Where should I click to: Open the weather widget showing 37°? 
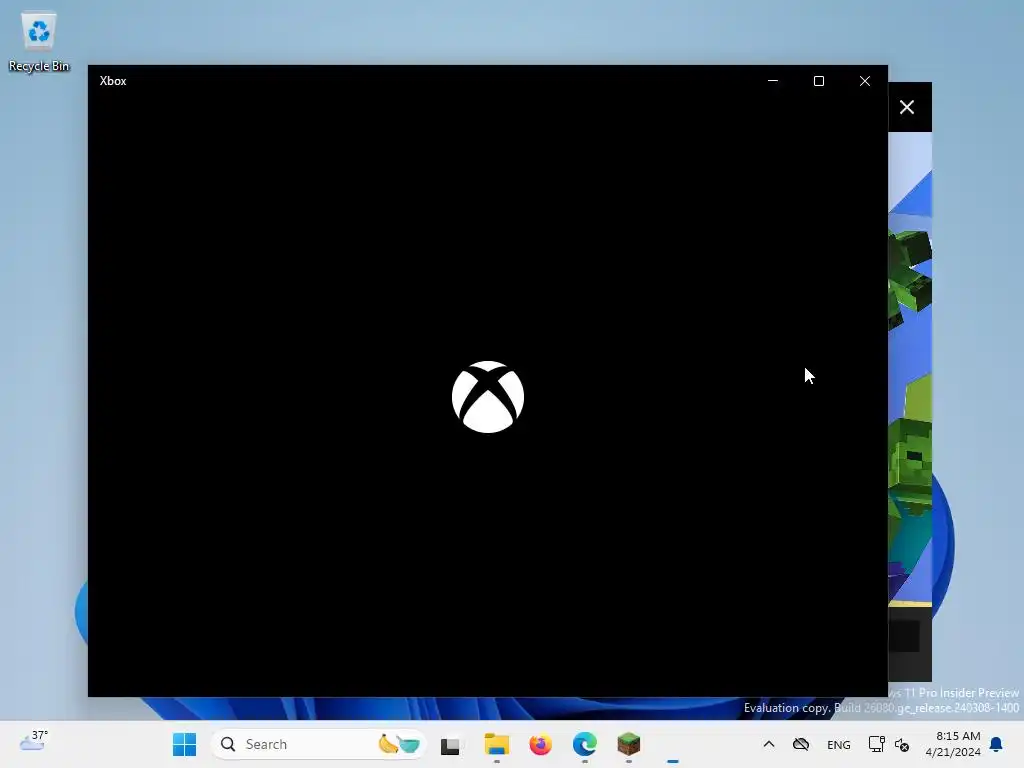coord(34,743)
